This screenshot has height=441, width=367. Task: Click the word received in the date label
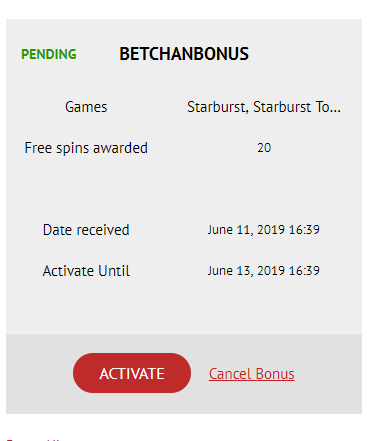pos(103,230)
